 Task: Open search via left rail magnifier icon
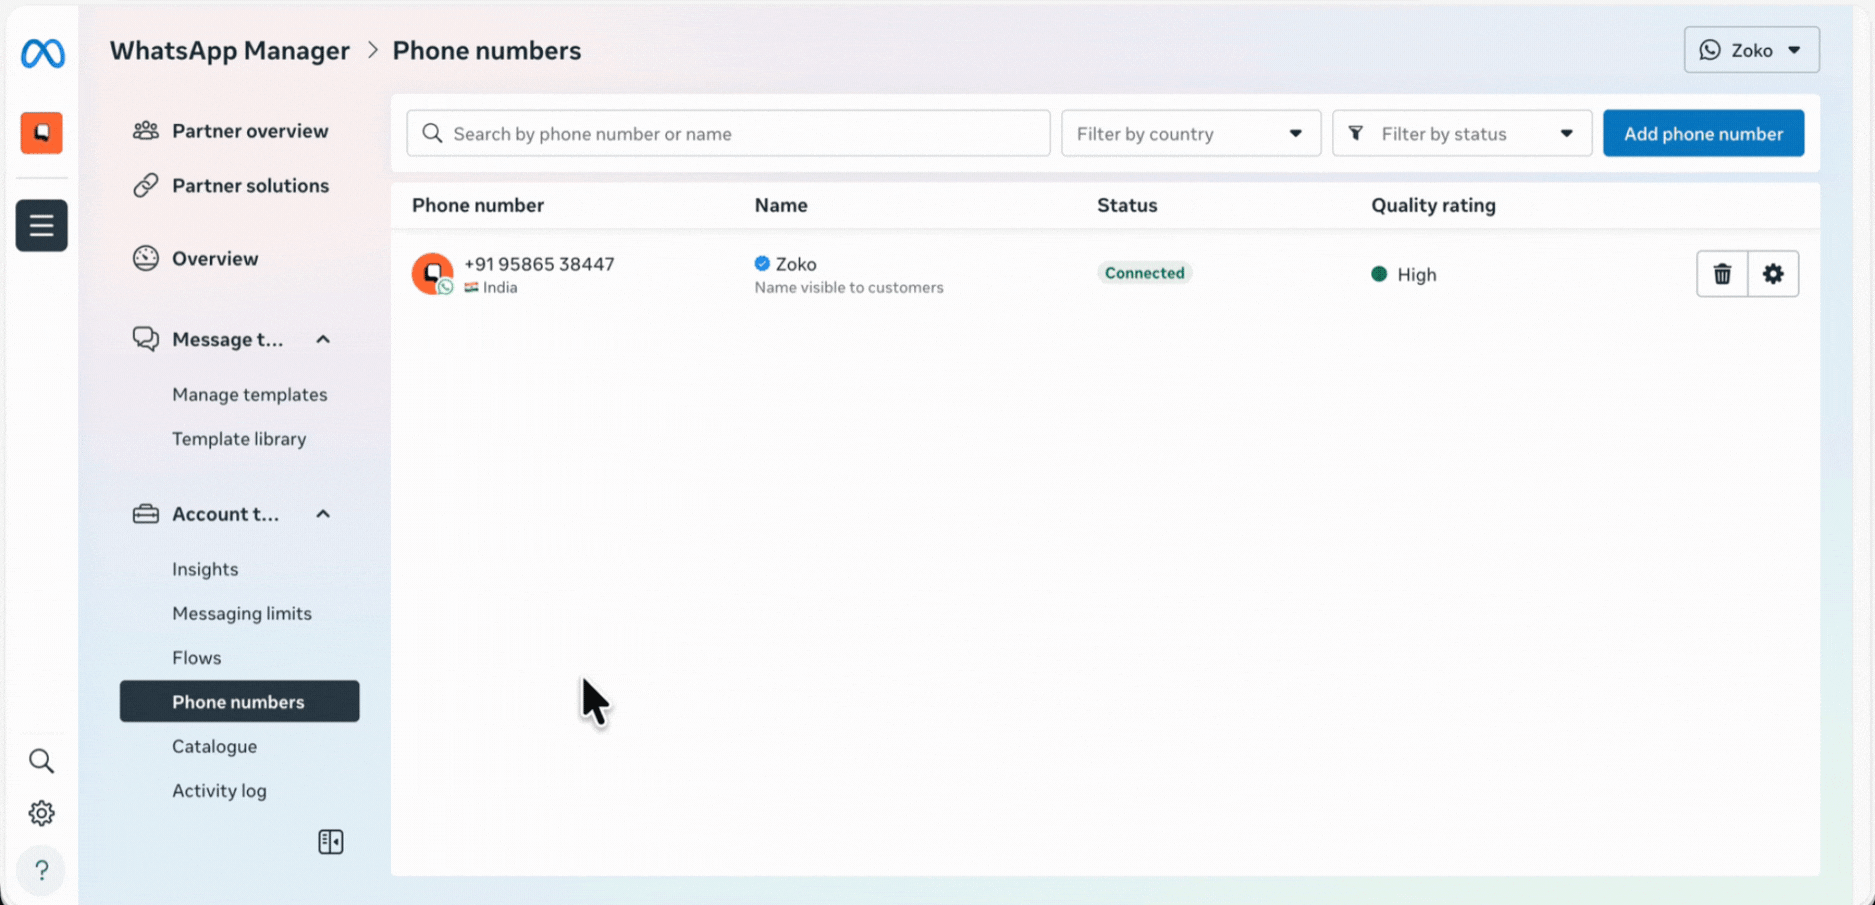(41, 761)
